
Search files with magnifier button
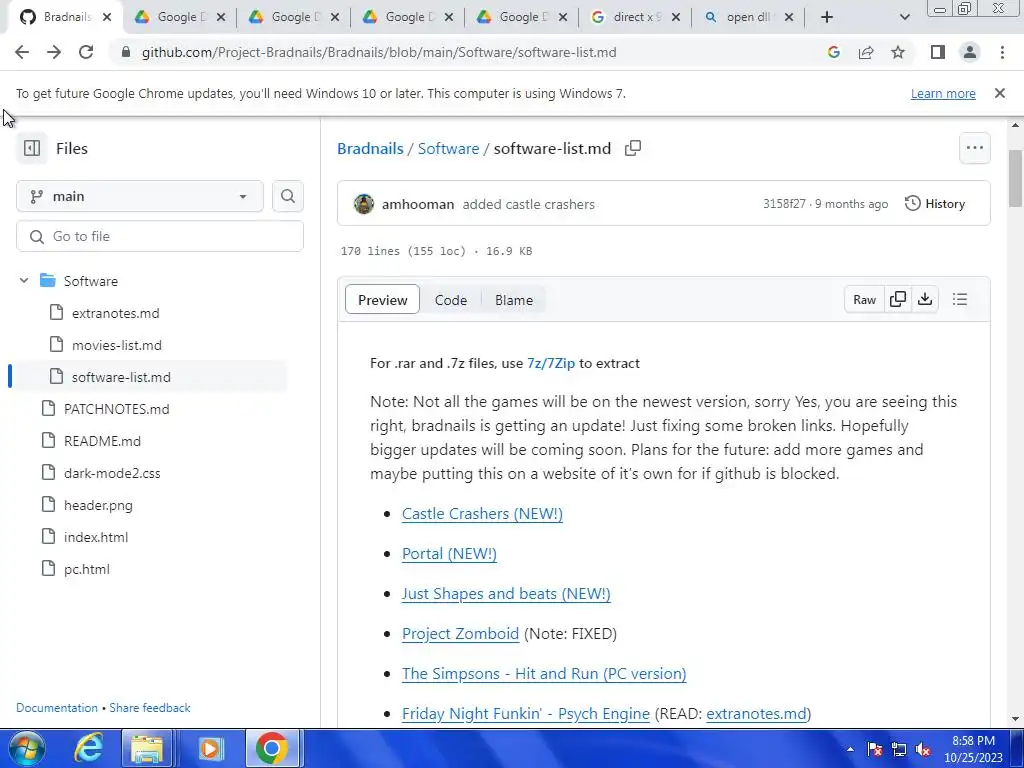tap(288, 196)
